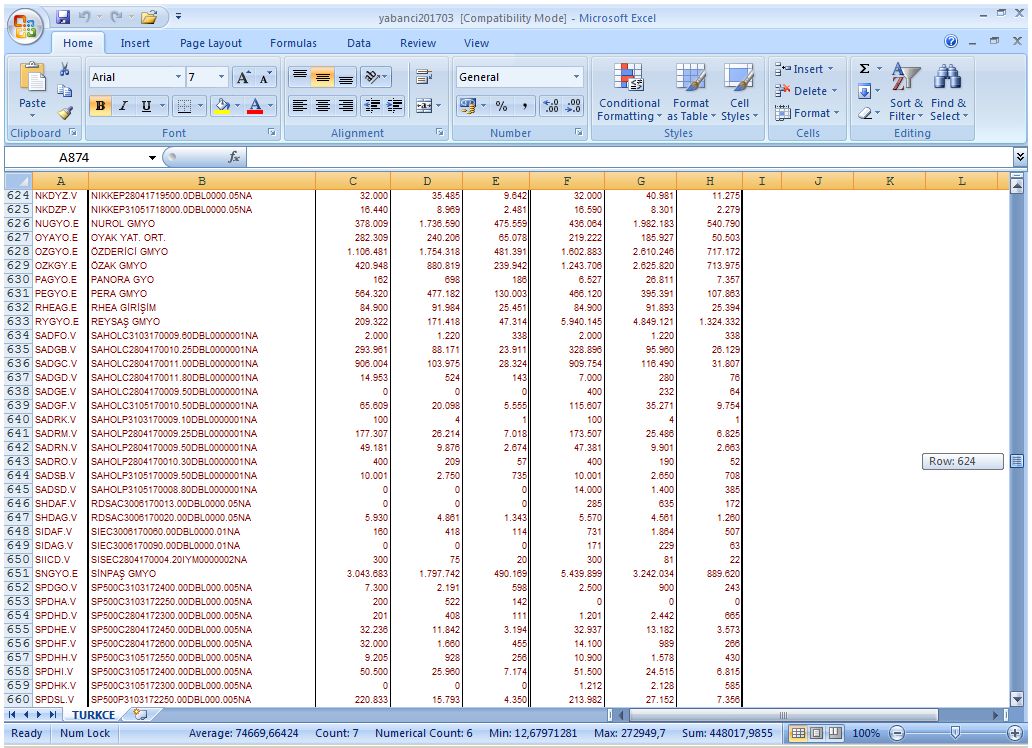Screen dimensions: 1032x748
Task: Open the Sort & Filter menu
Action: pyautogui.click(x=906, y=92)
